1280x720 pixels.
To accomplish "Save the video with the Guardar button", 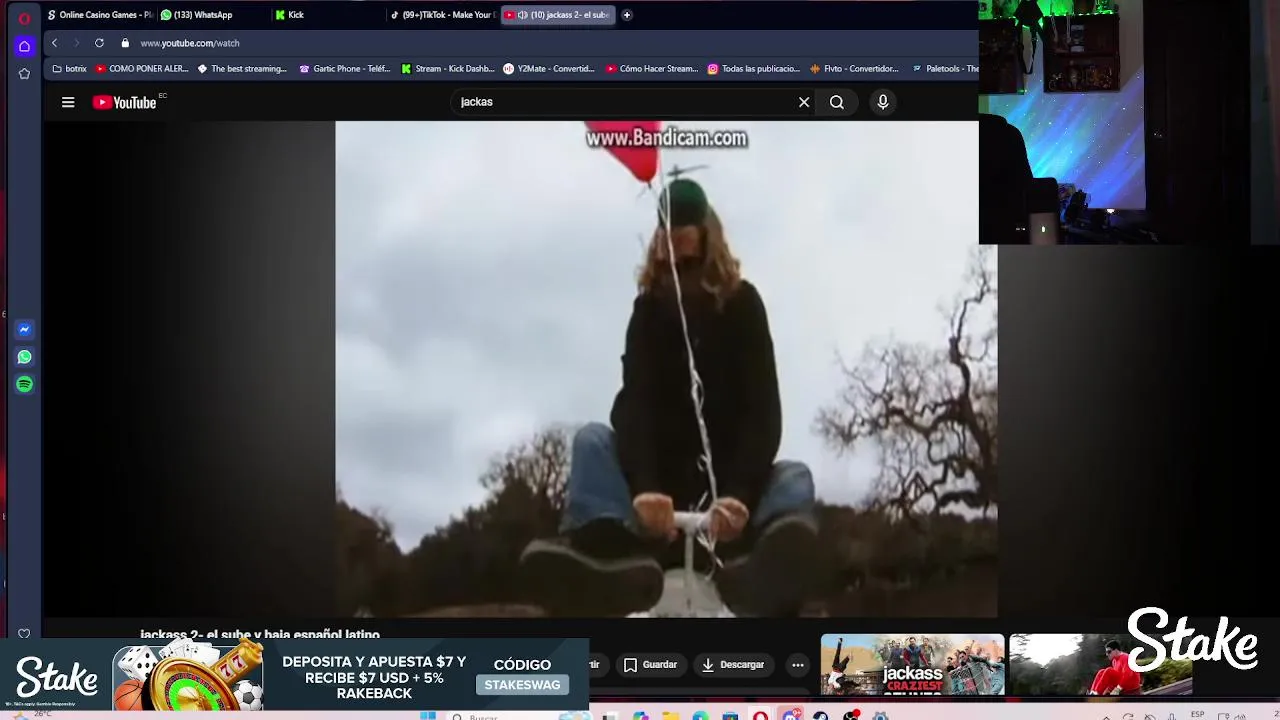I will 651,665.
